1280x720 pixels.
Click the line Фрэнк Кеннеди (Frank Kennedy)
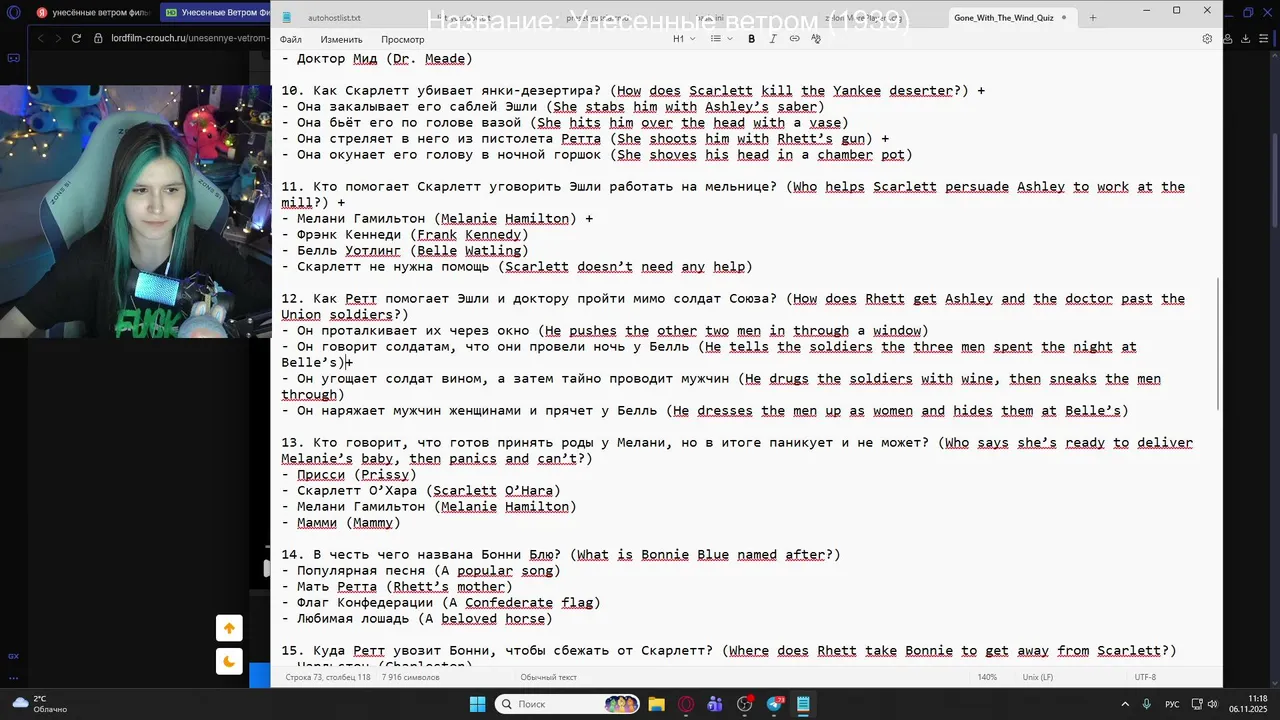point(405,234)
